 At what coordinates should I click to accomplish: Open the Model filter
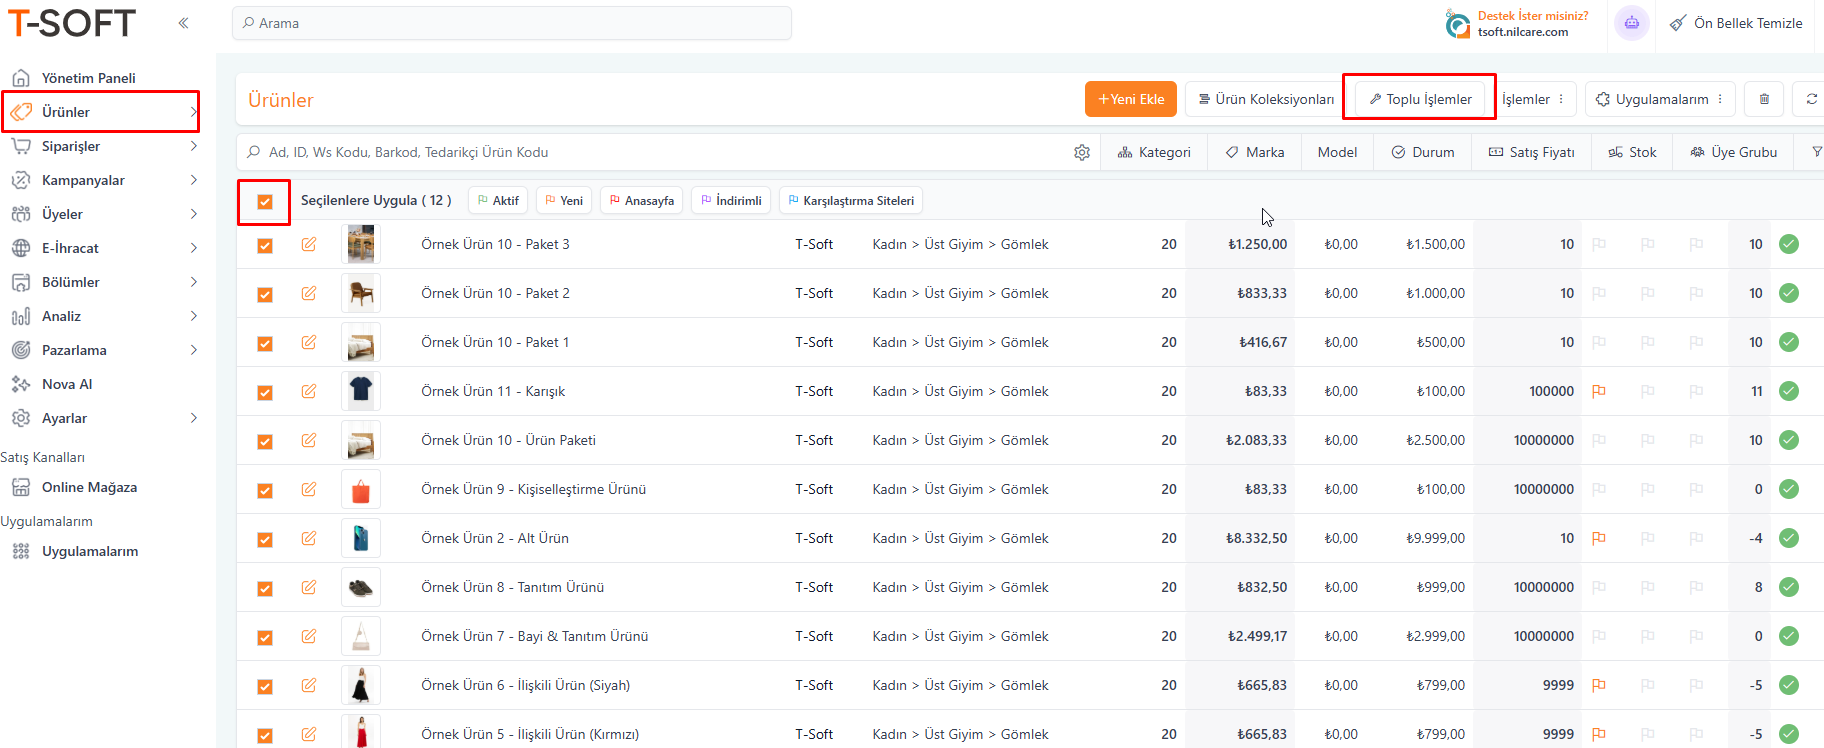click(1337, 152)
